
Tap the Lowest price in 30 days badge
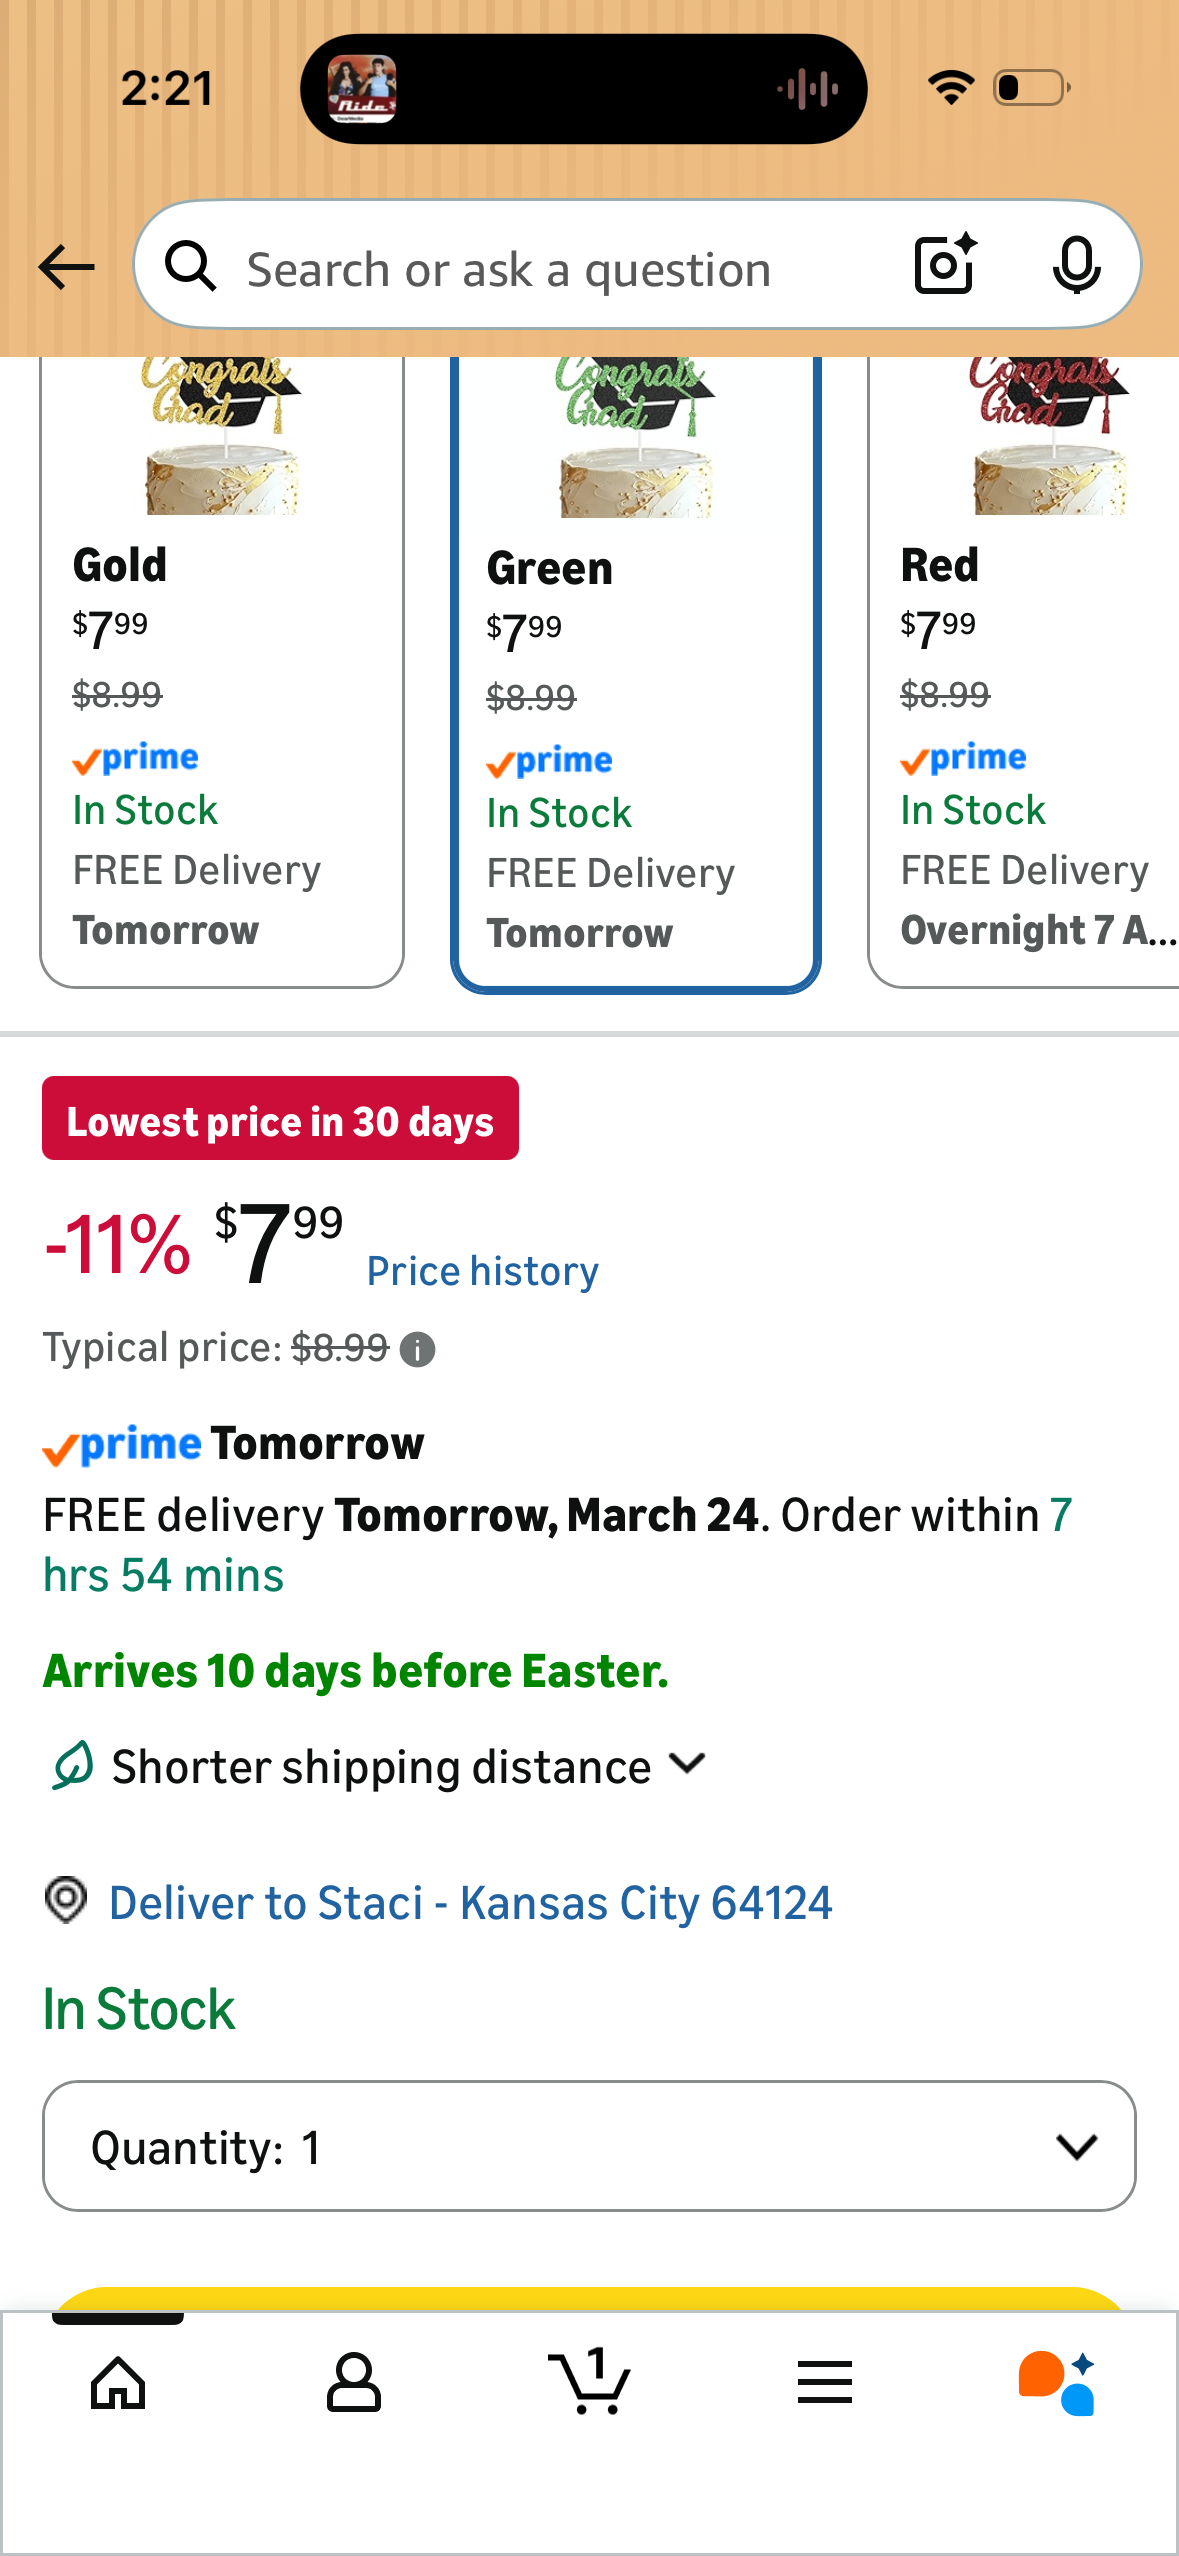coord(280,1119)
